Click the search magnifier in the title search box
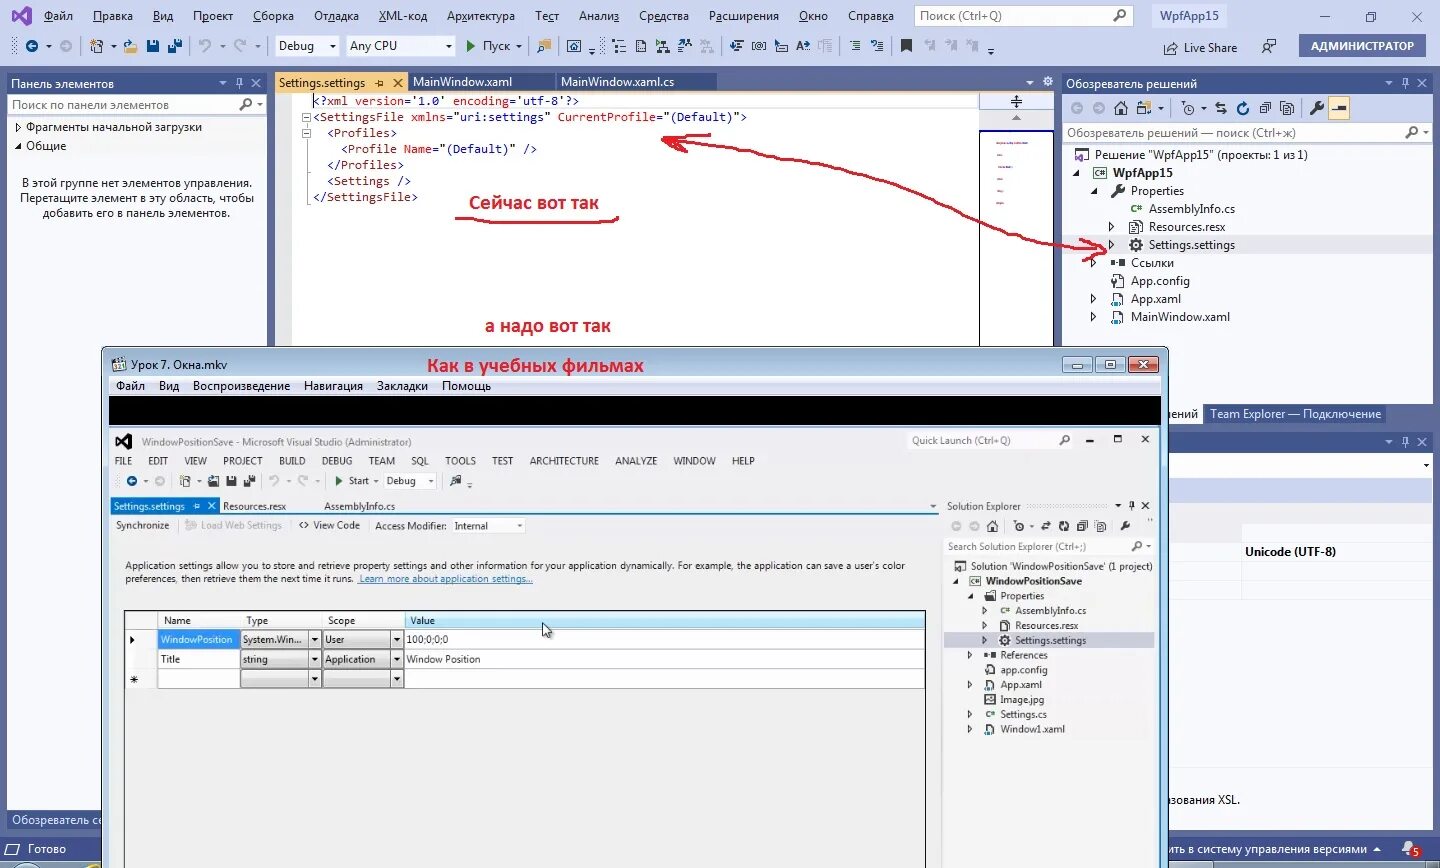The image size is (1440, 868). click(1119, 15)
